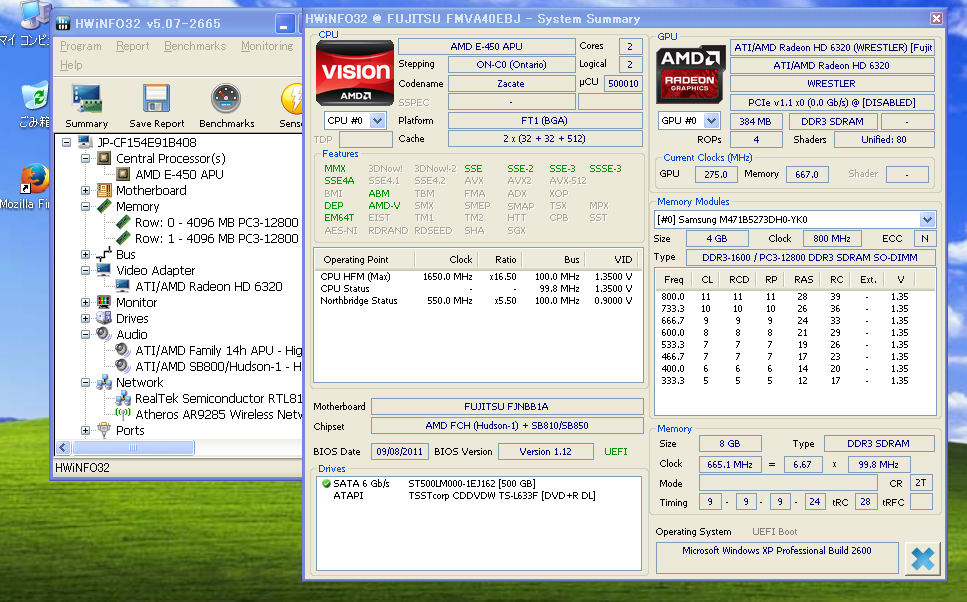Collapse the Central Processor(s) tree node

[86, 159]
